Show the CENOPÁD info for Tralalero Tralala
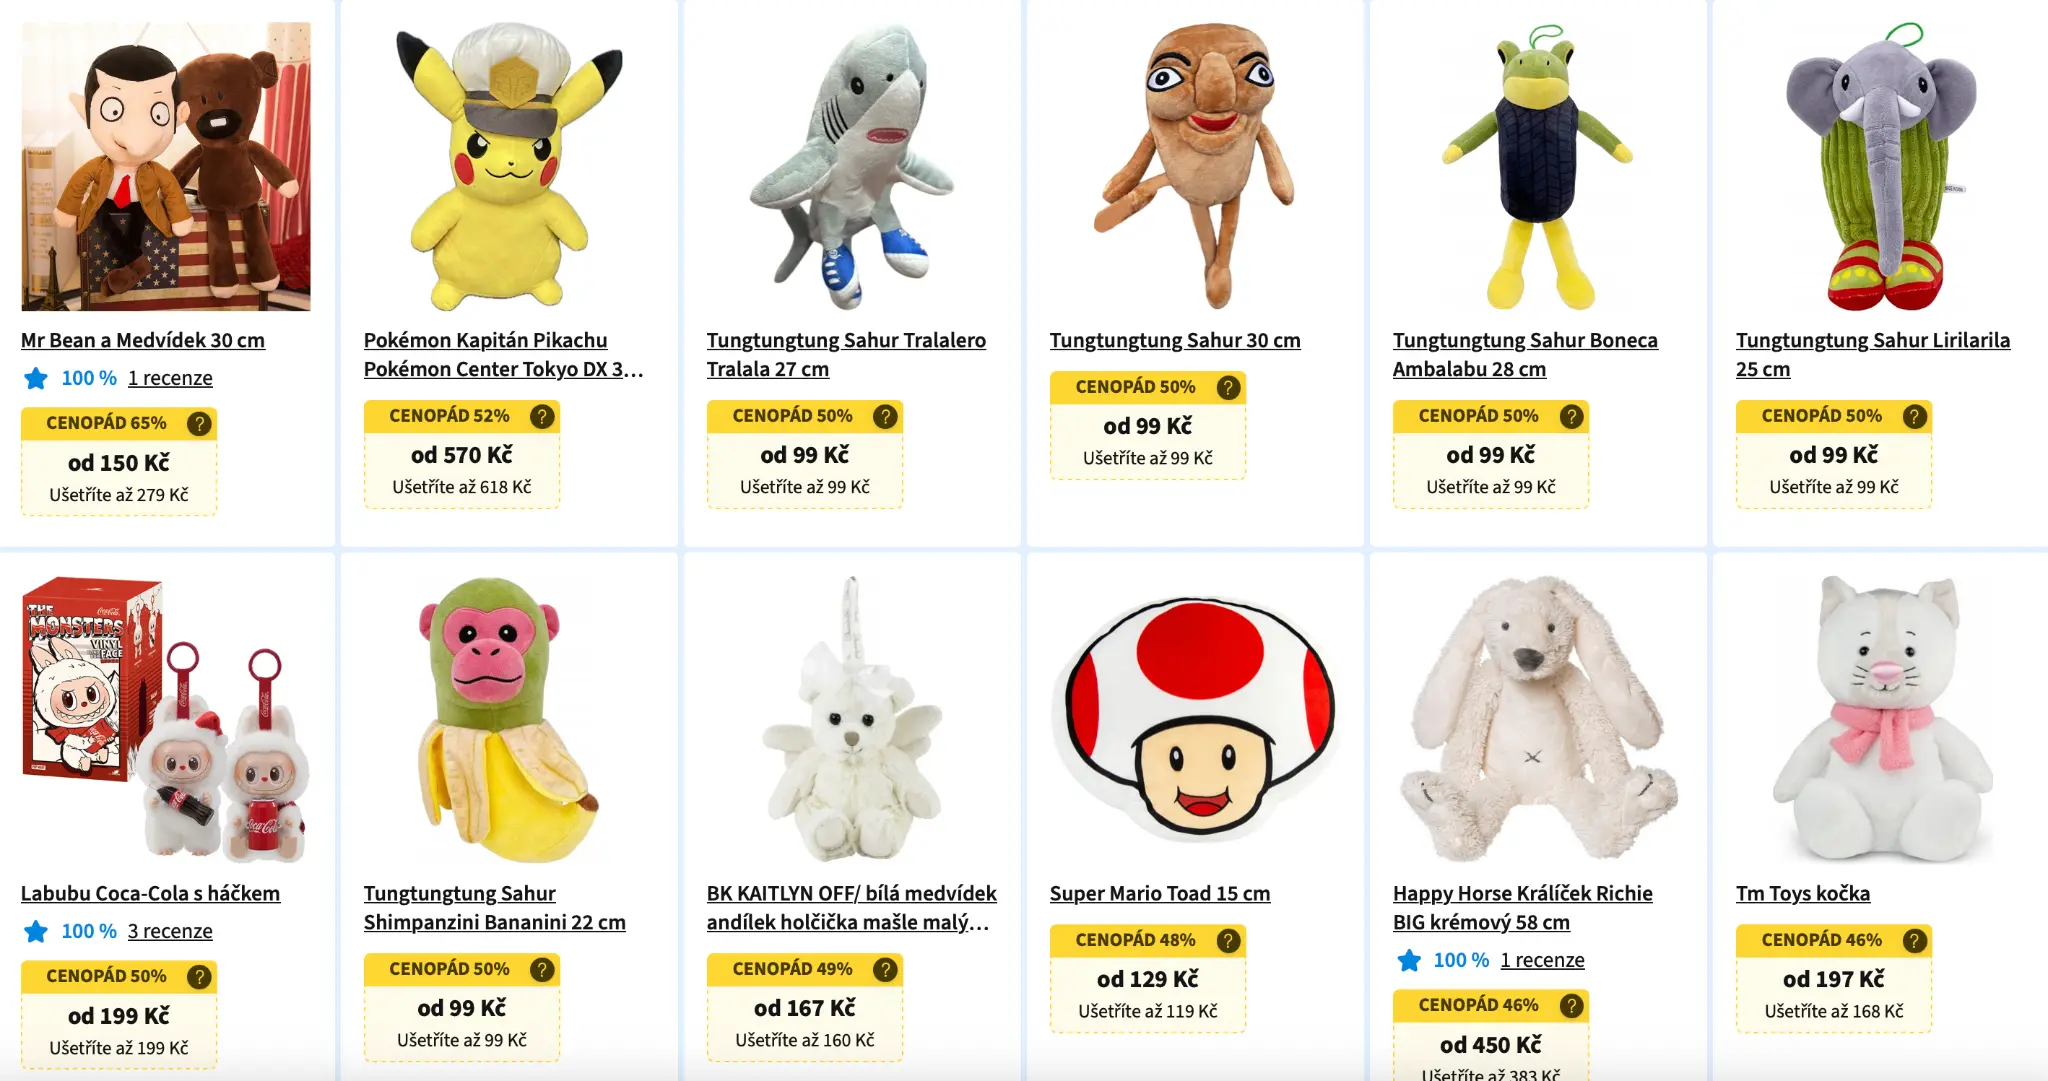This screenshot has width=2048, height=1081. [885, 416]
